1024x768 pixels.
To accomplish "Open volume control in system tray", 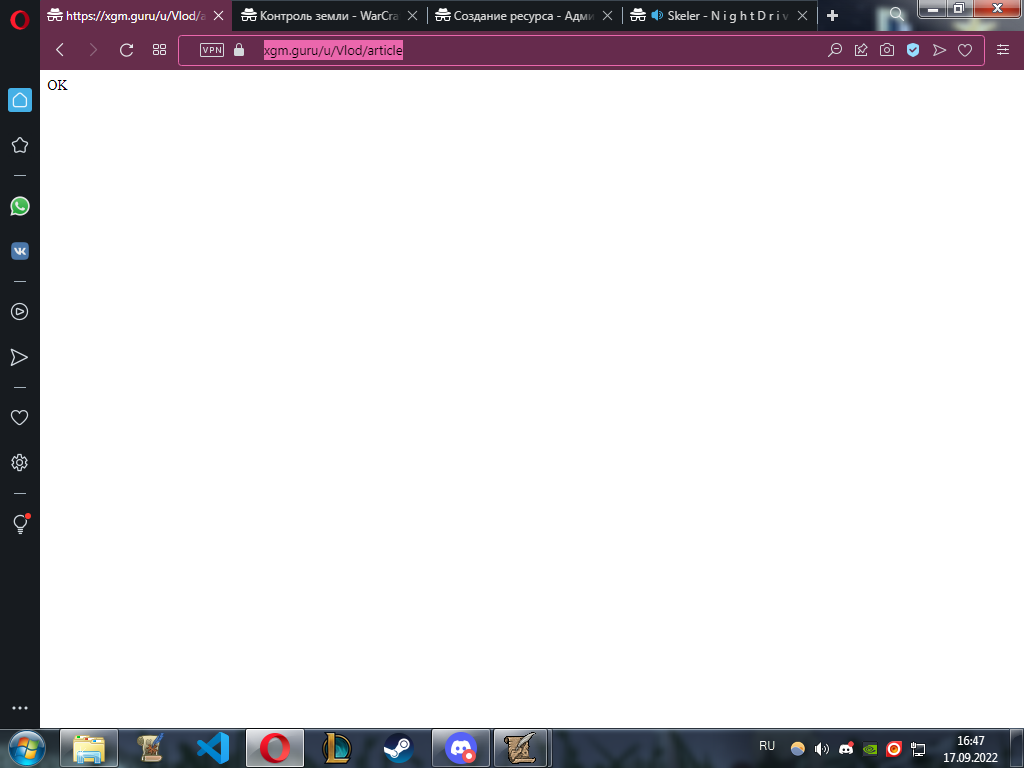I will 822,749.
